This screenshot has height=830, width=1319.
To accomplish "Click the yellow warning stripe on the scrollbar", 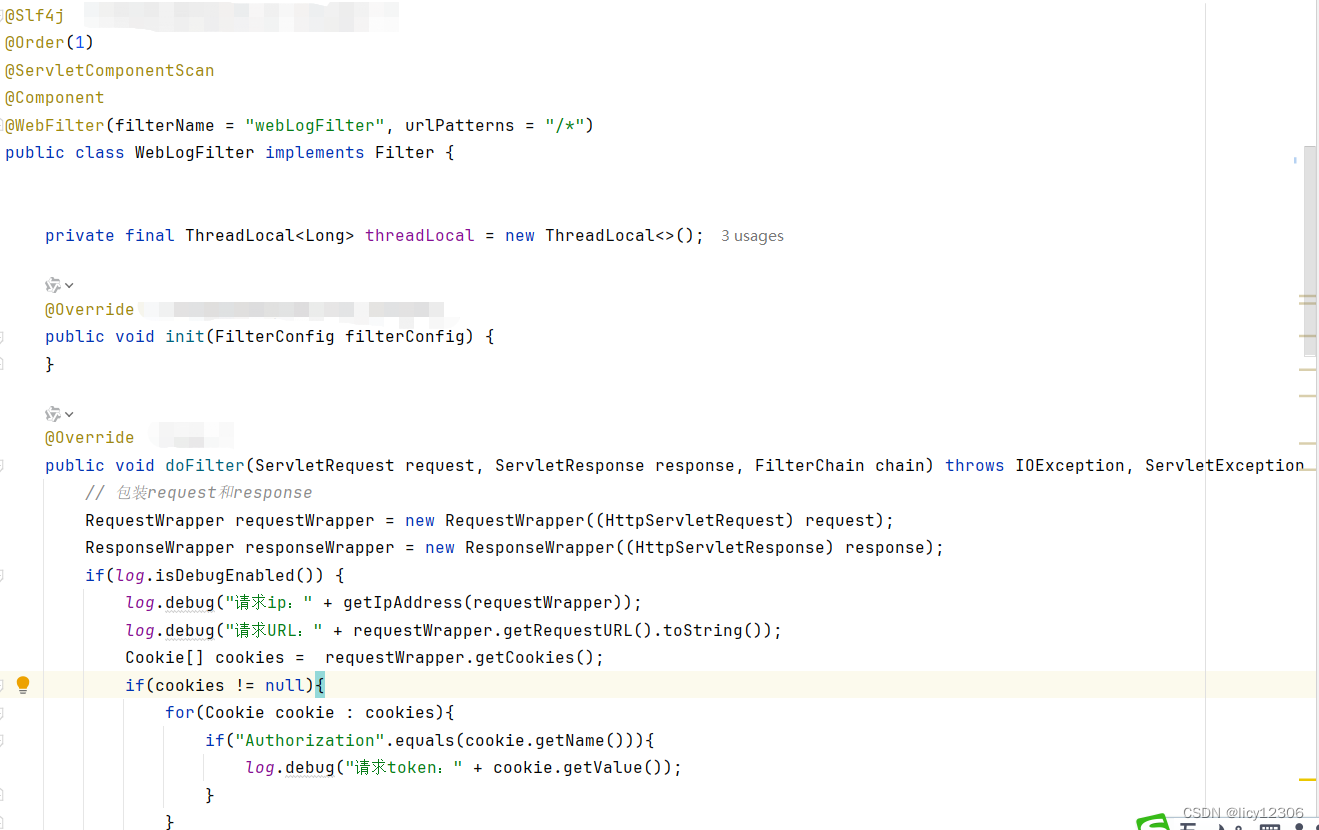I will (1308, 779).
